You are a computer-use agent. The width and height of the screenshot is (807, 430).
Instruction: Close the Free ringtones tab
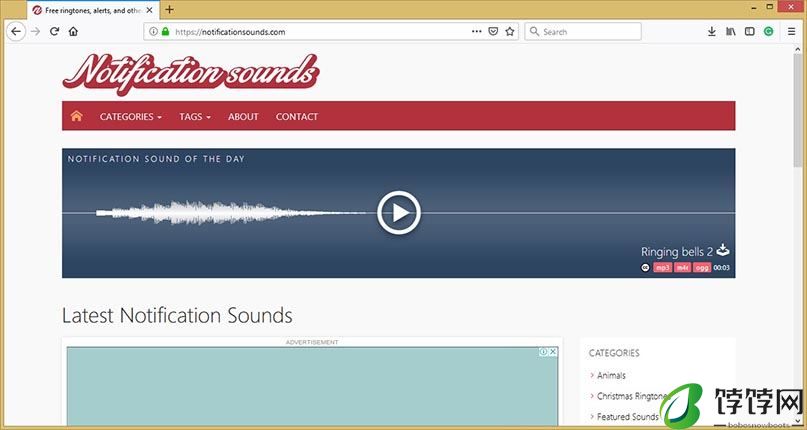(x=149, y=10)
